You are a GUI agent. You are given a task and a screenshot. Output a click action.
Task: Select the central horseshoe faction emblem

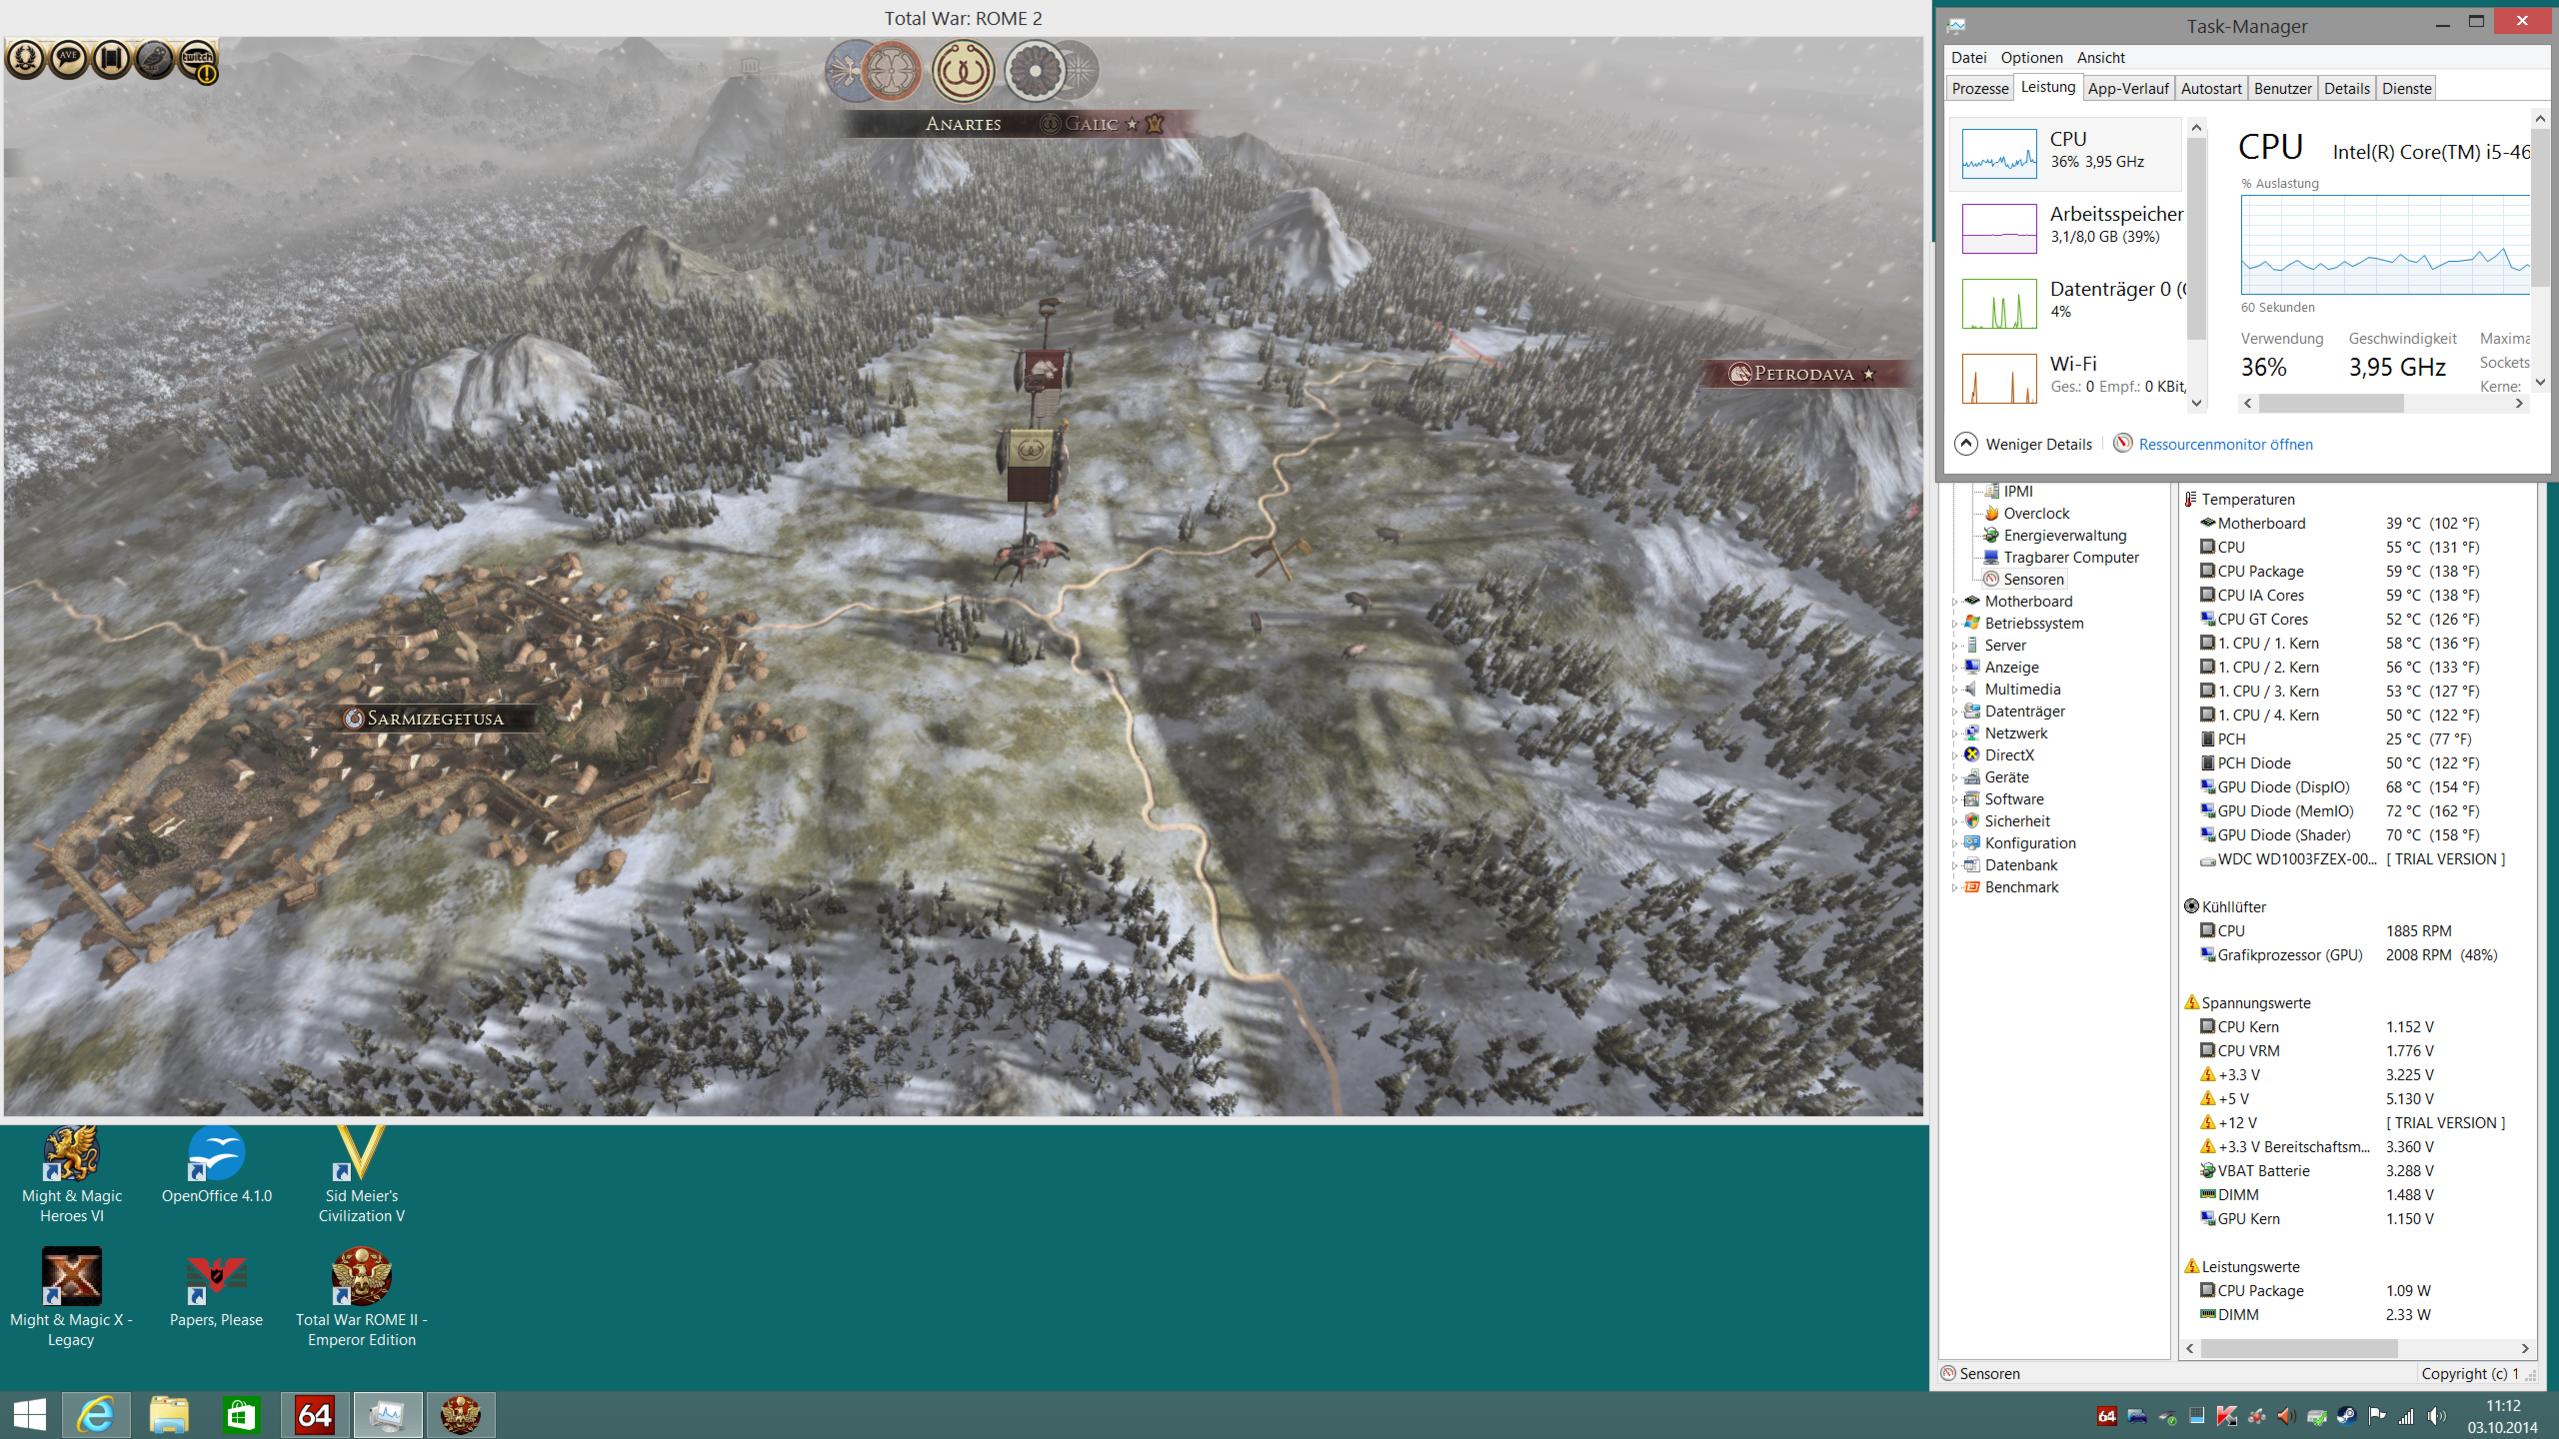(x=963, y=71)
